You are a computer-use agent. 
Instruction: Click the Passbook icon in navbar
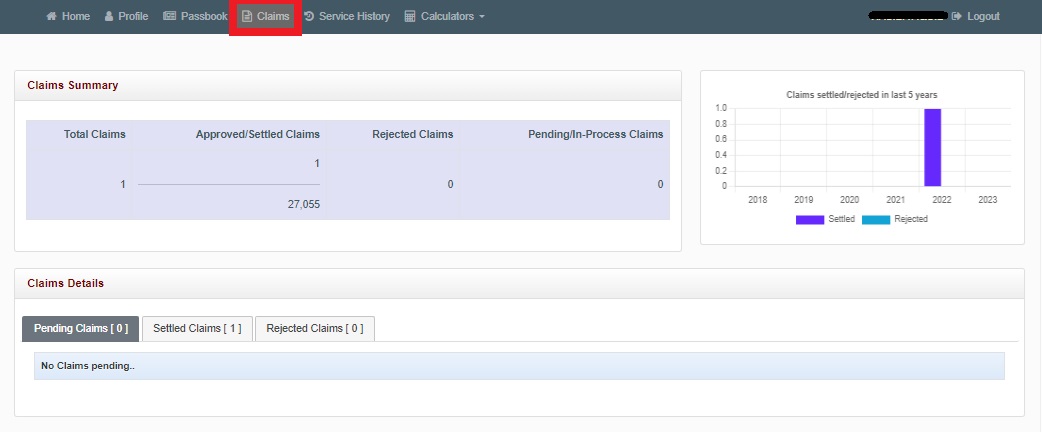(x=169, y=17)
